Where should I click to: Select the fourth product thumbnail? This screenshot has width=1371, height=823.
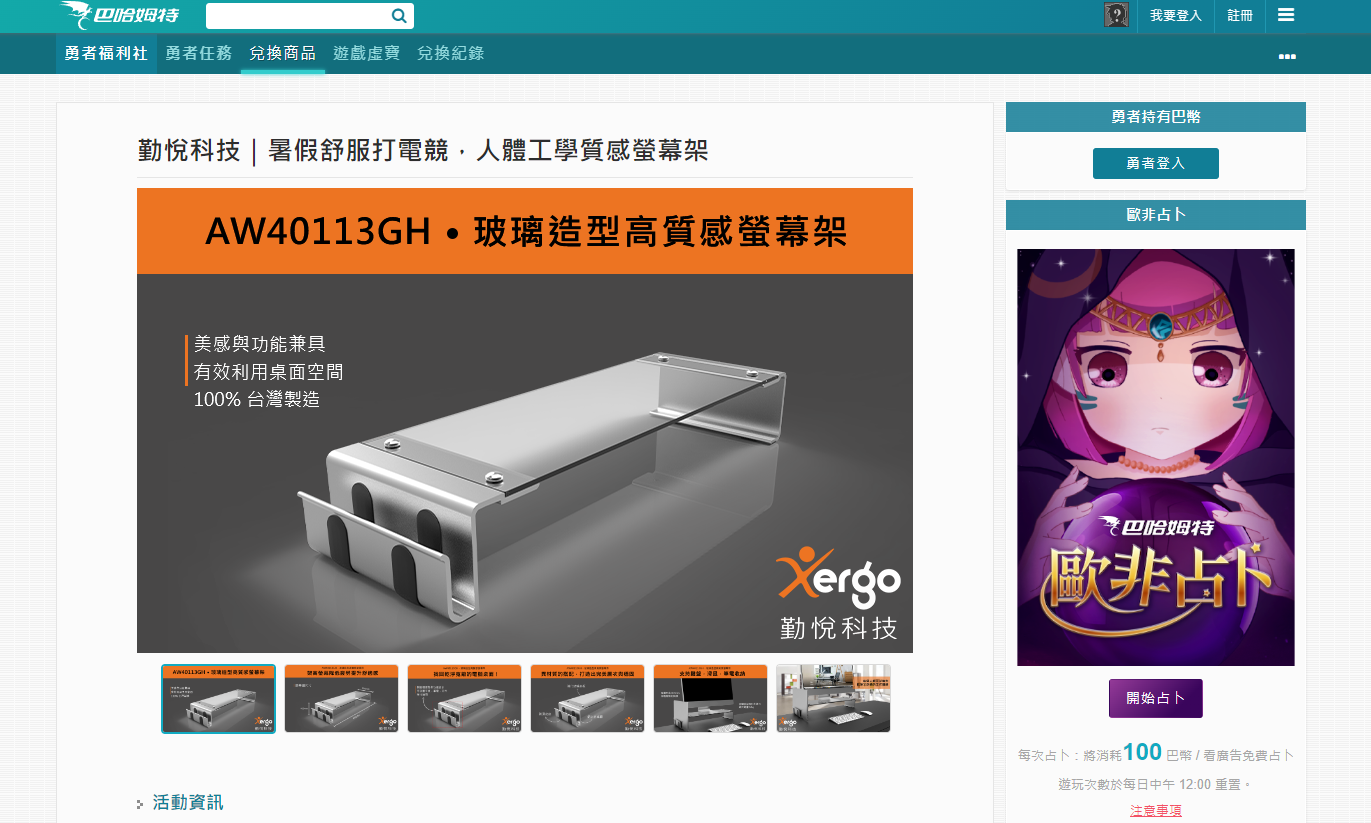(587, 698)
